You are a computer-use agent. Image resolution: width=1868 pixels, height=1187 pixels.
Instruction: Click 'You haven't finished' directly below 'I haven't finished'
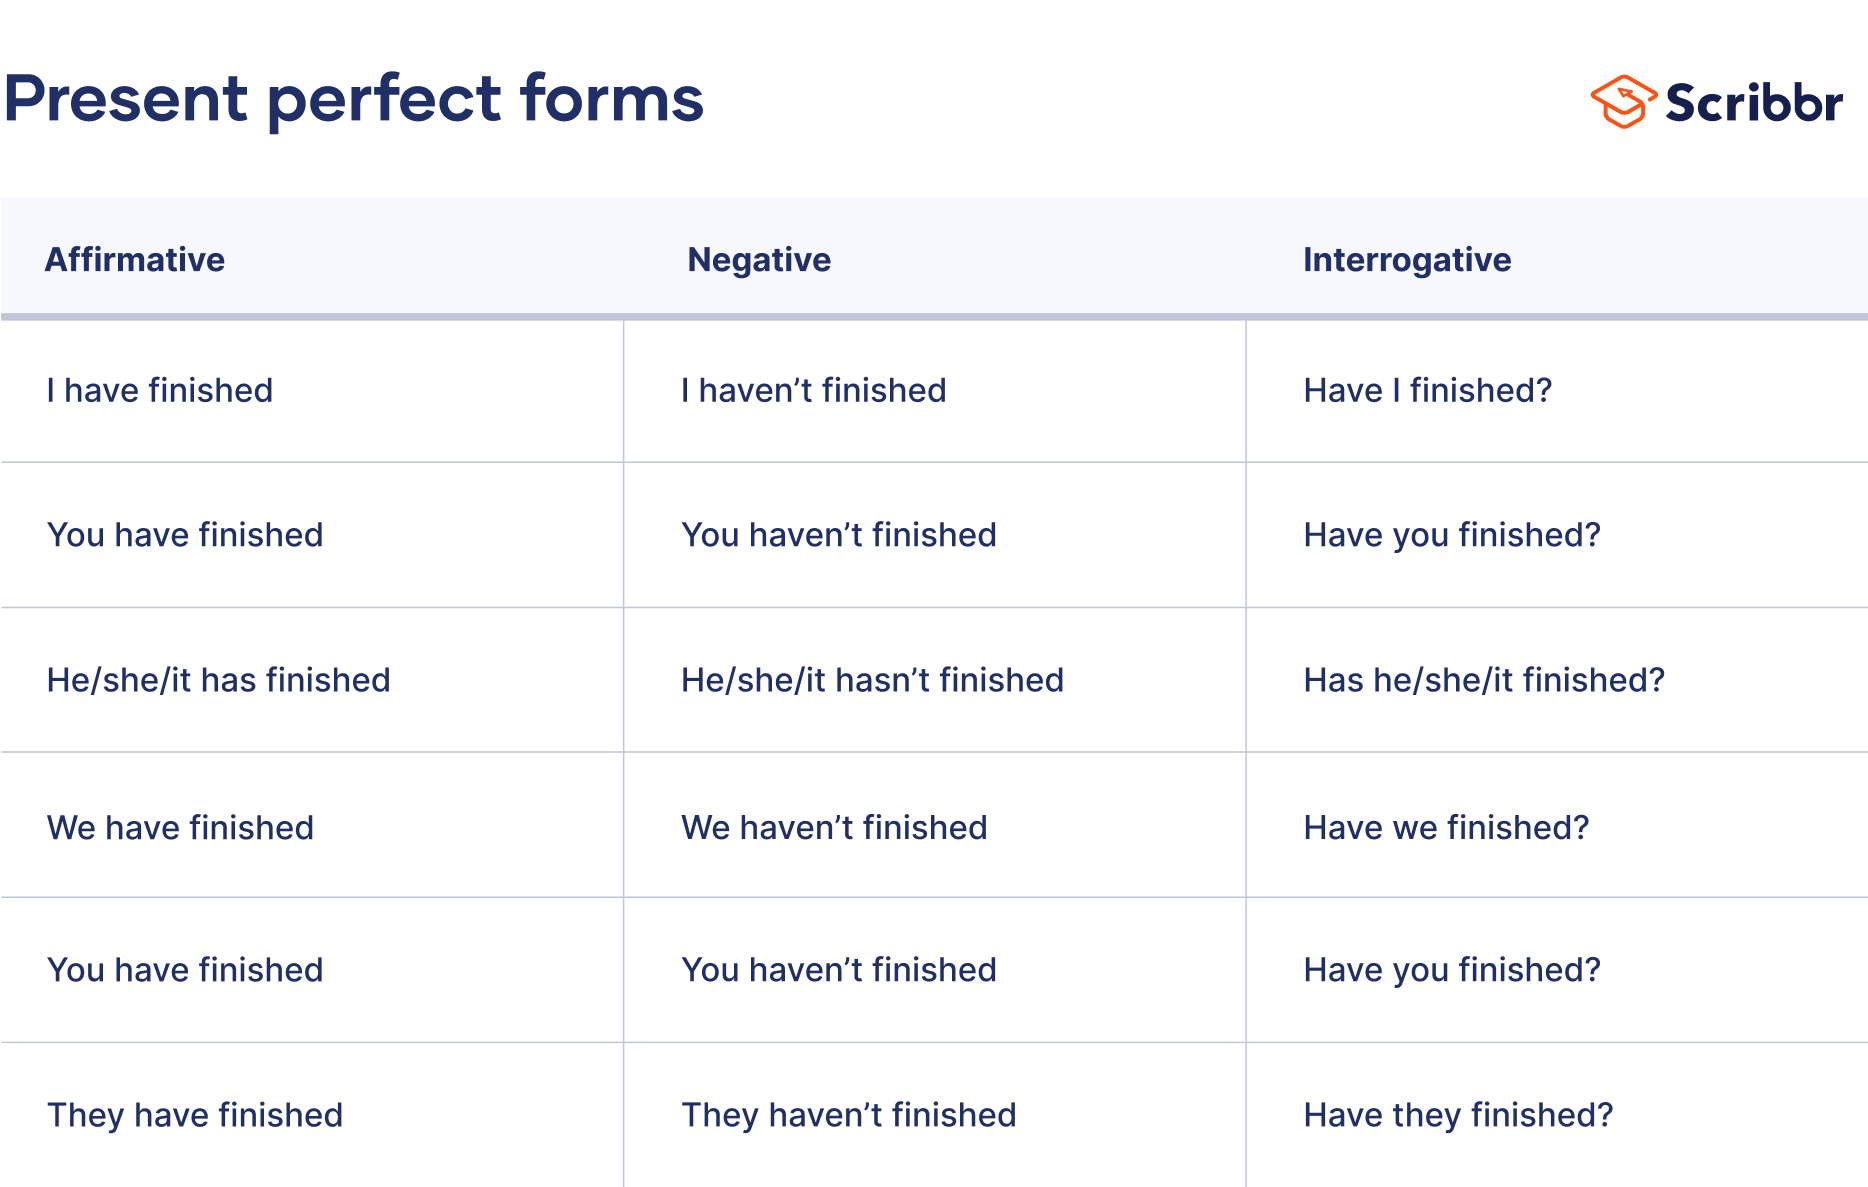[839, 535]
